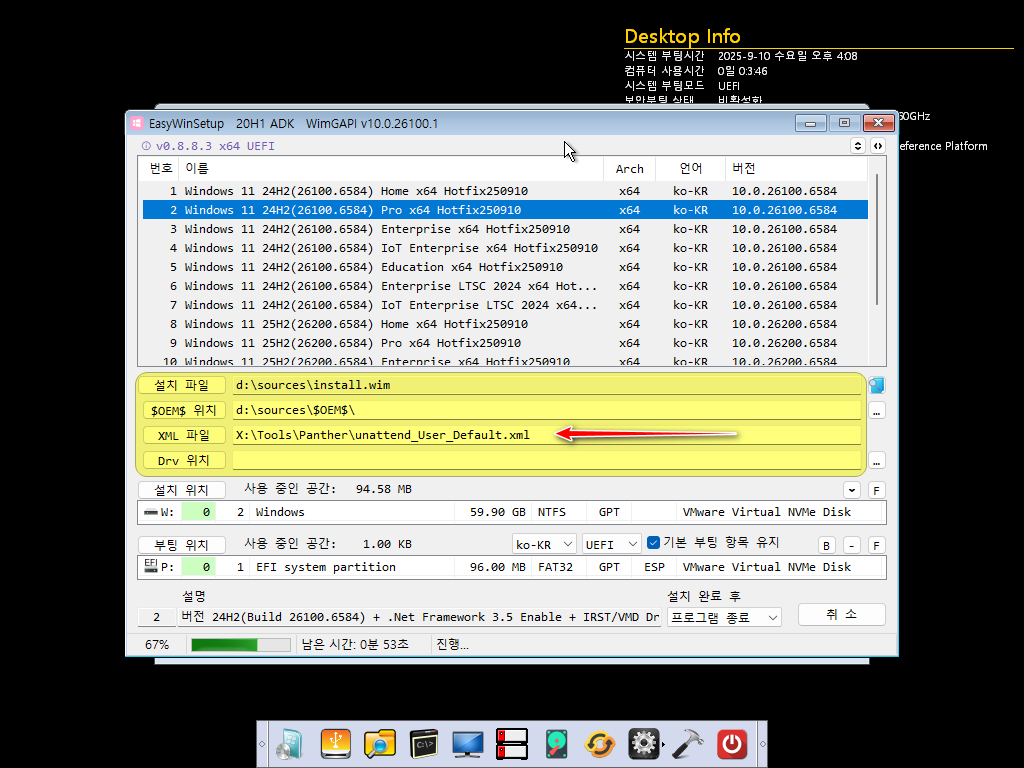Click the F button for install location
Image resolution: width=1024 pixels, height=768 pixels.
(x=876, y=490)
